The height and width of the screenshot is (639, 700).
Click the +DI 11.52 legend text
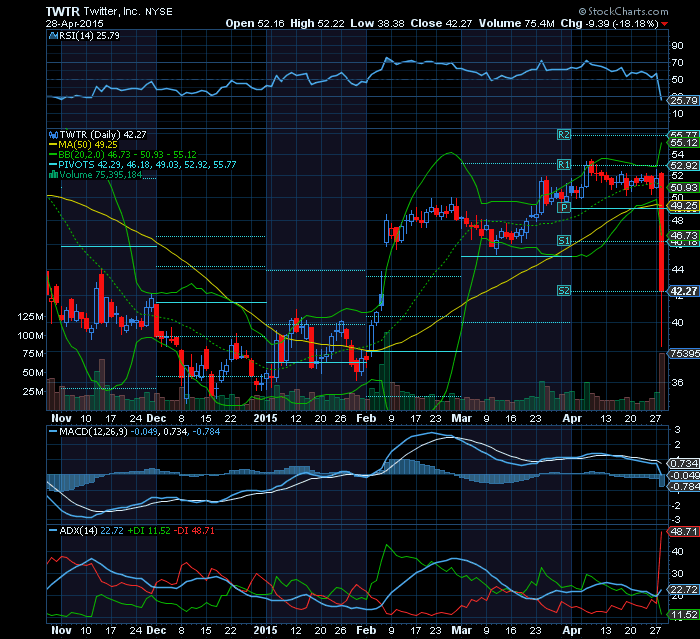point(149,531)
